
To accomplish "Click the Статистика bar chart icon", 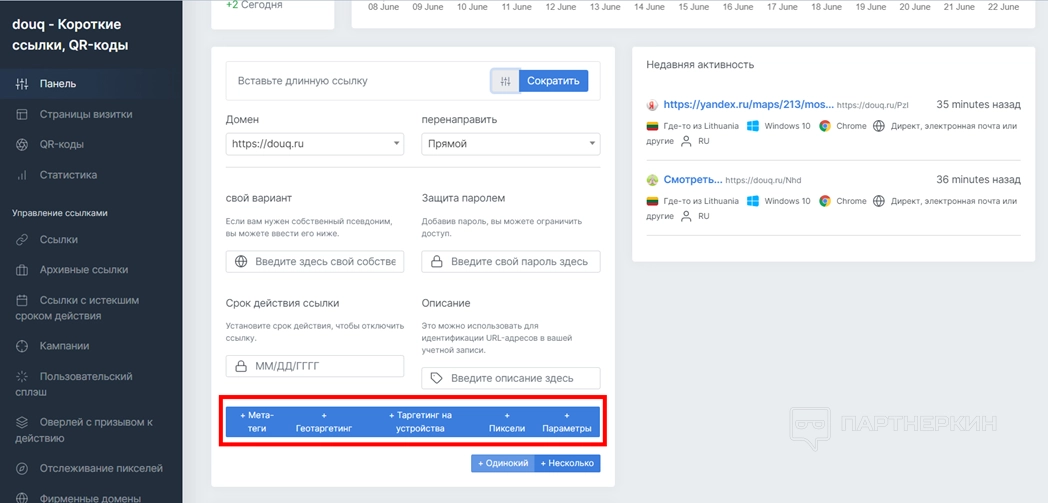I will click(x=22, y=175).
